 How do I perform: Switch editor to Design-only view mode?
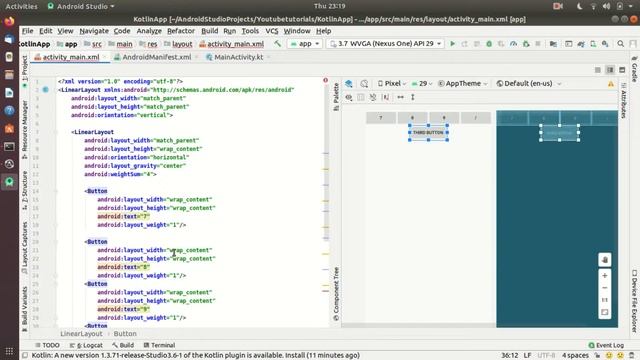(x=622, y=70)
